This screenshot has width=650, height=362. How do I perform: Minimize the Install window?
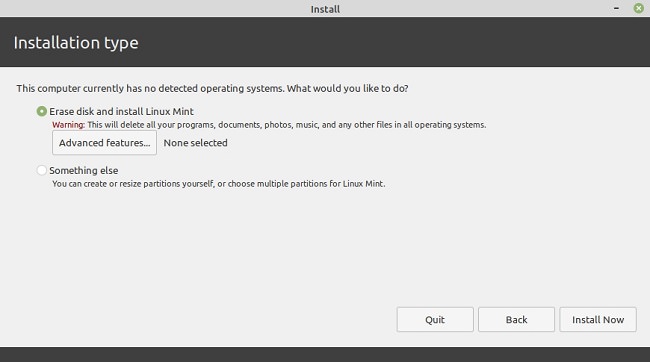616,8
